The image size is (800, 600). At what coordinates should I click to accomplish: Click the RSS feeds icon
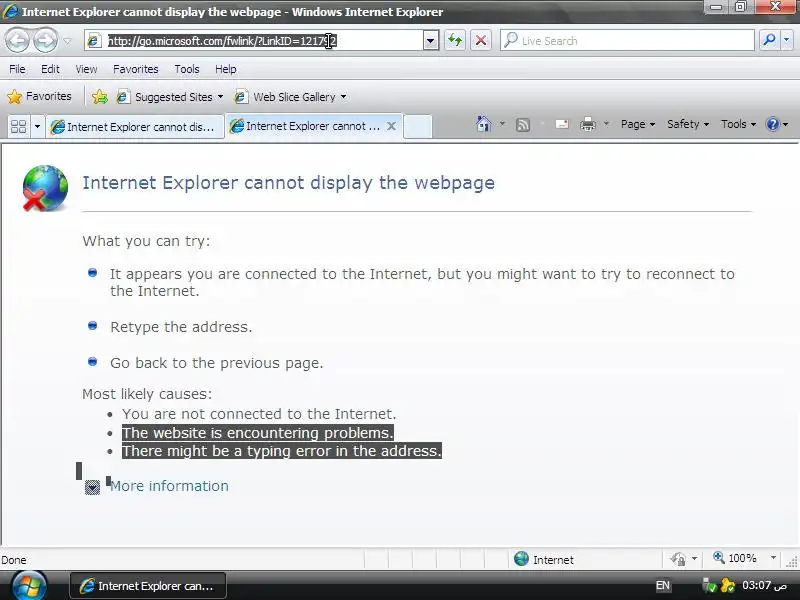click(x=523, y=124)
